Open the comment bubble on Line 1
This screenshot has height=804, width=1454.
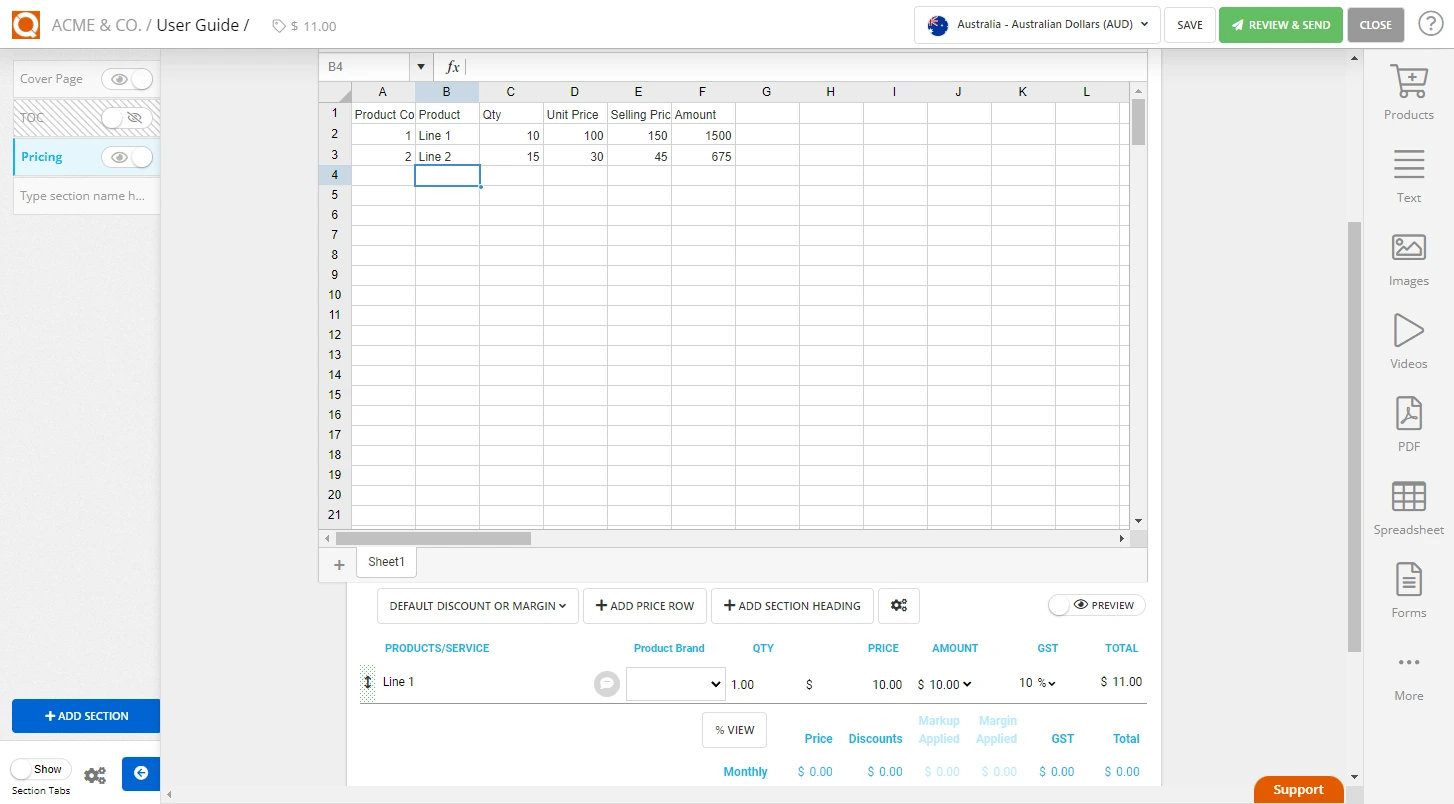[606, 682]
